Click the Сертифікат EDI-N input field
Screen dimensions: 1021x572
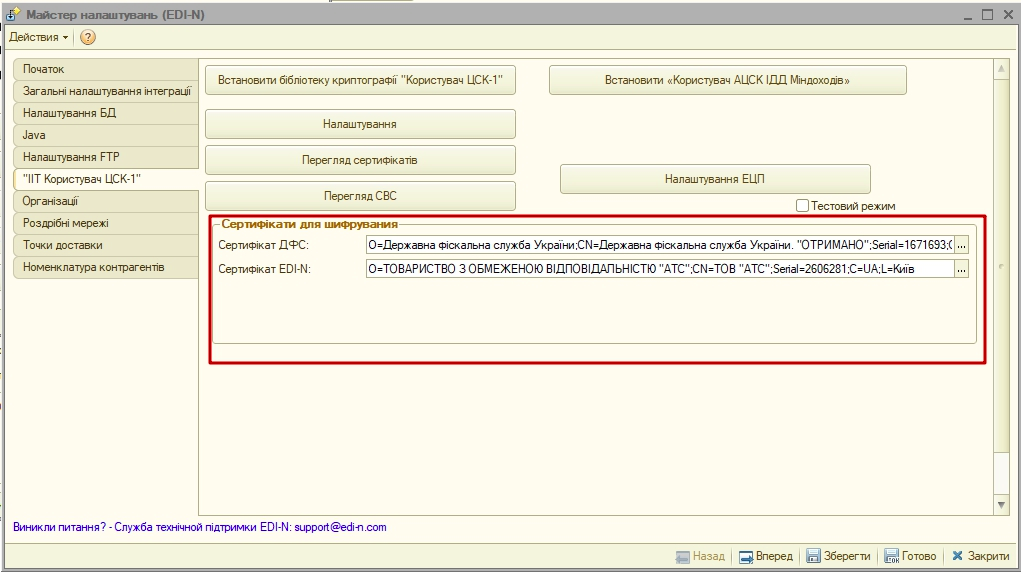coord(660,269)
